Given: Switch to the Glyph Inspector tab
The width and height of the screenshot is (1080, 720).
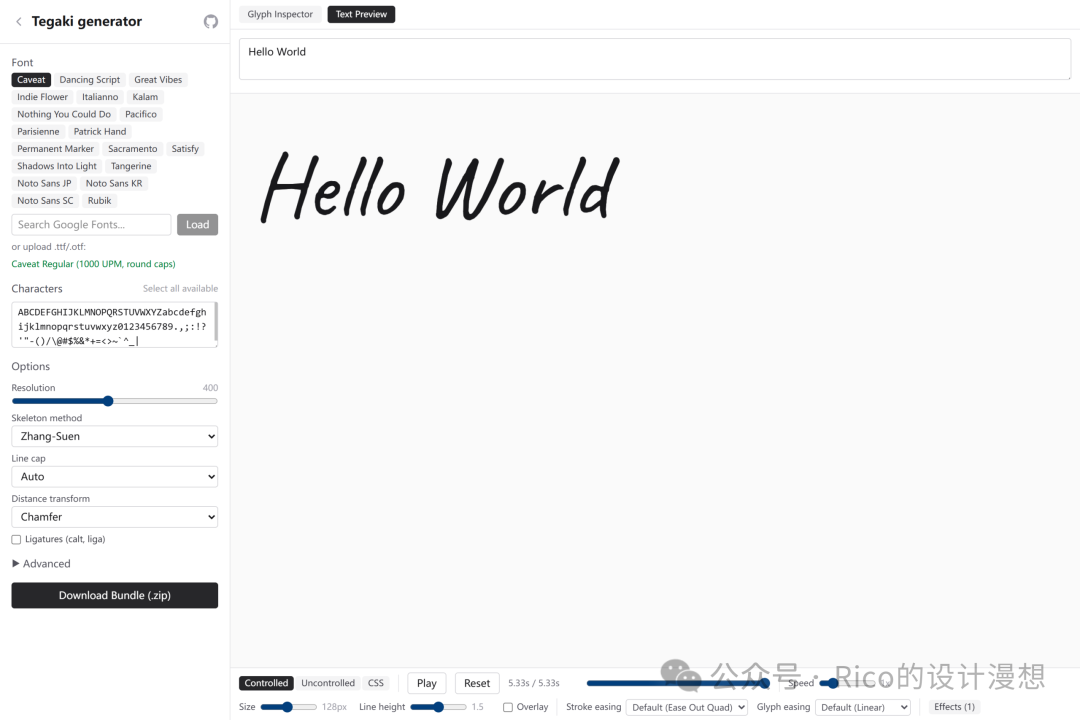Looking at the screenshot, I should pyautogui.click(x=280, y=14).
